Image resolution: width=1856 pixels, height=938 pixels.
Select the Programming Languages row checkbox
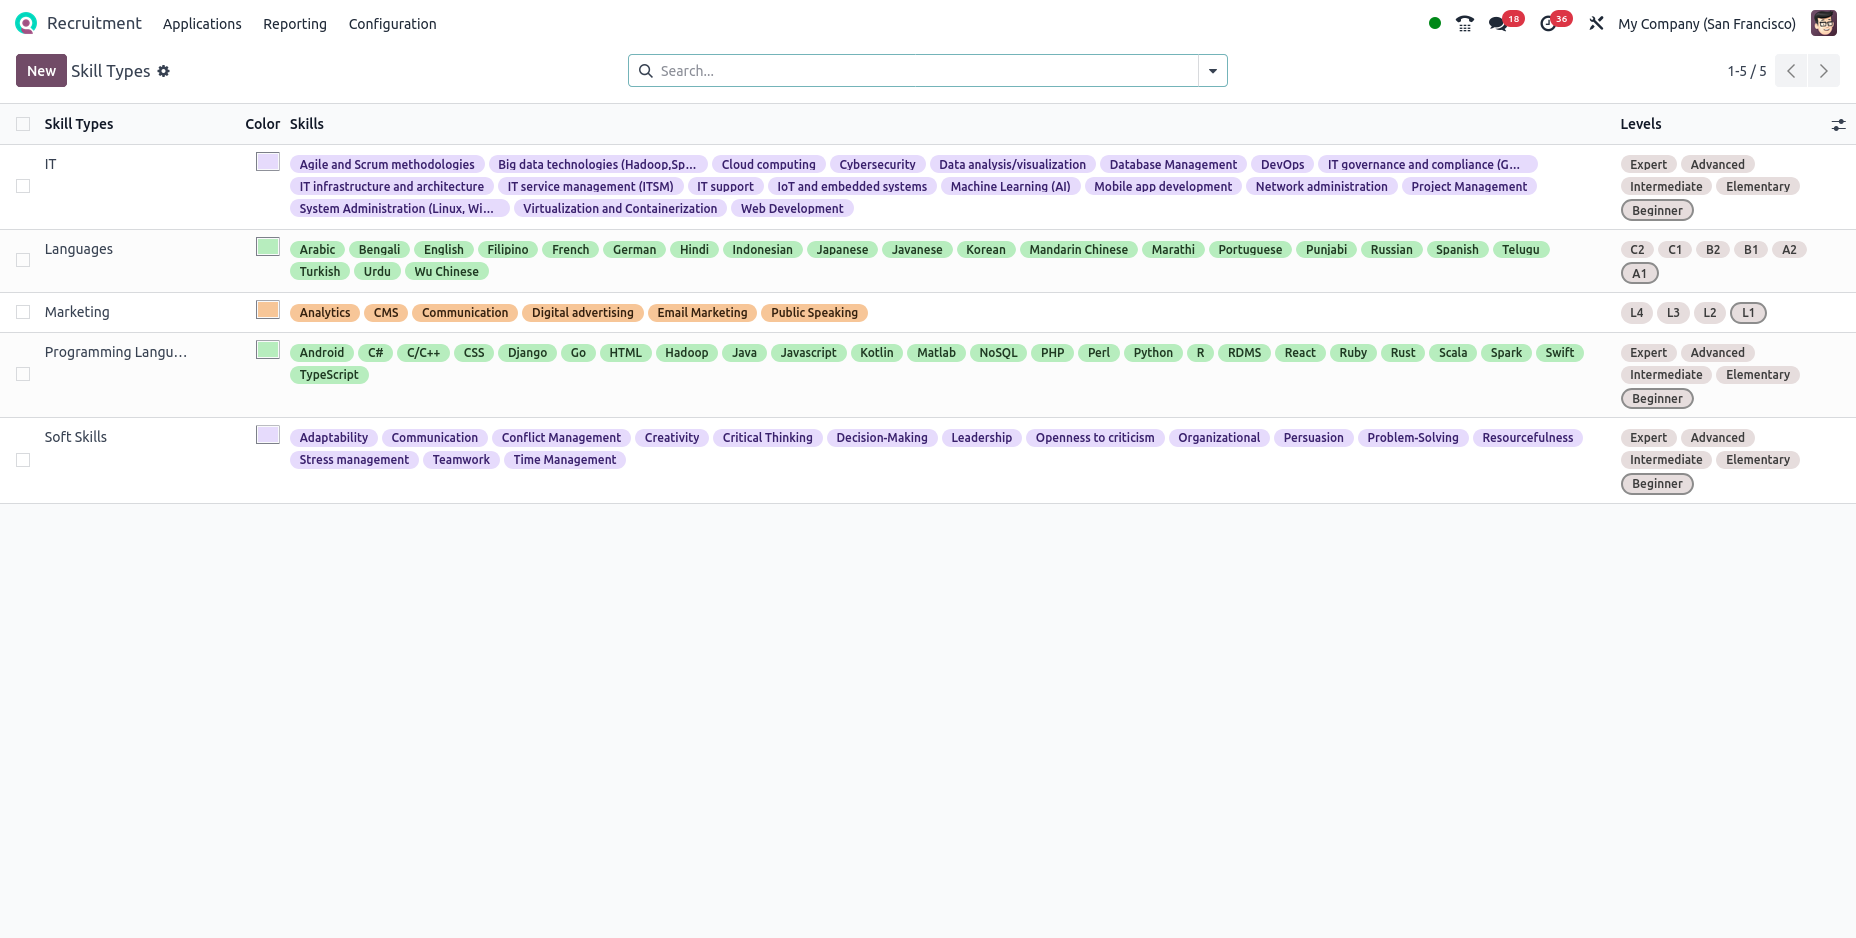[x=23, y=374]
